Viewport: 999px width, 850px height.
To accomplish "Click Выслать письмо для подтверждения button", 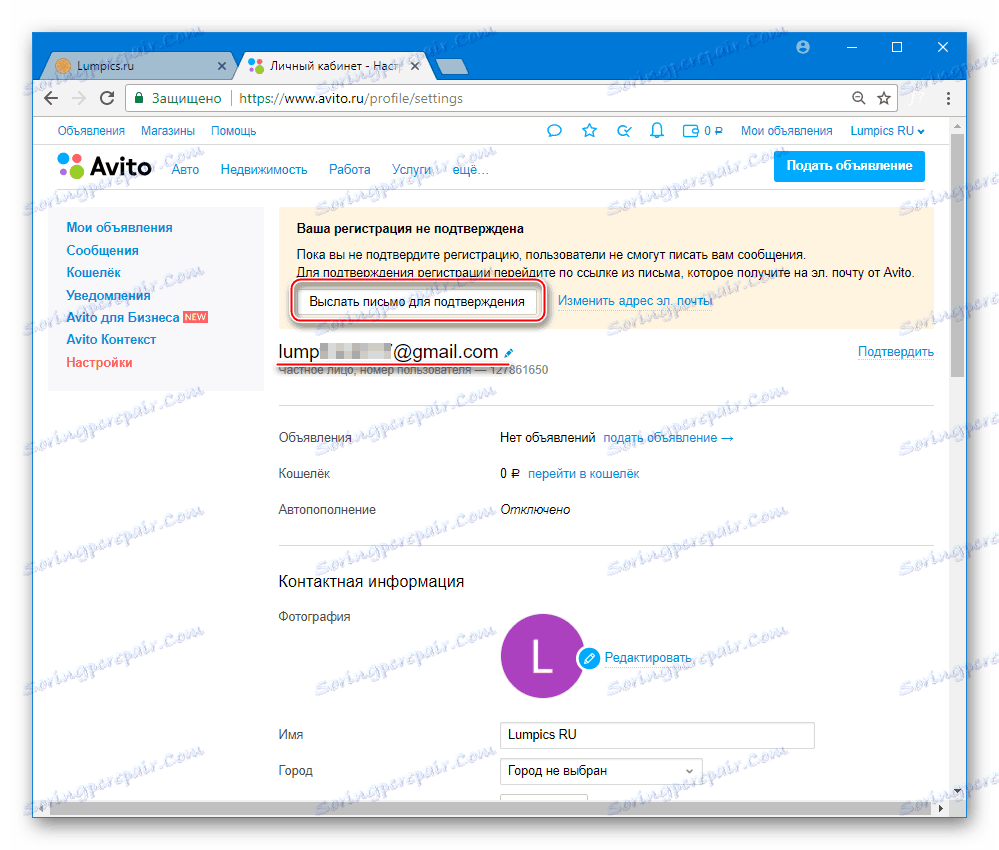I will tap(417, 301).
